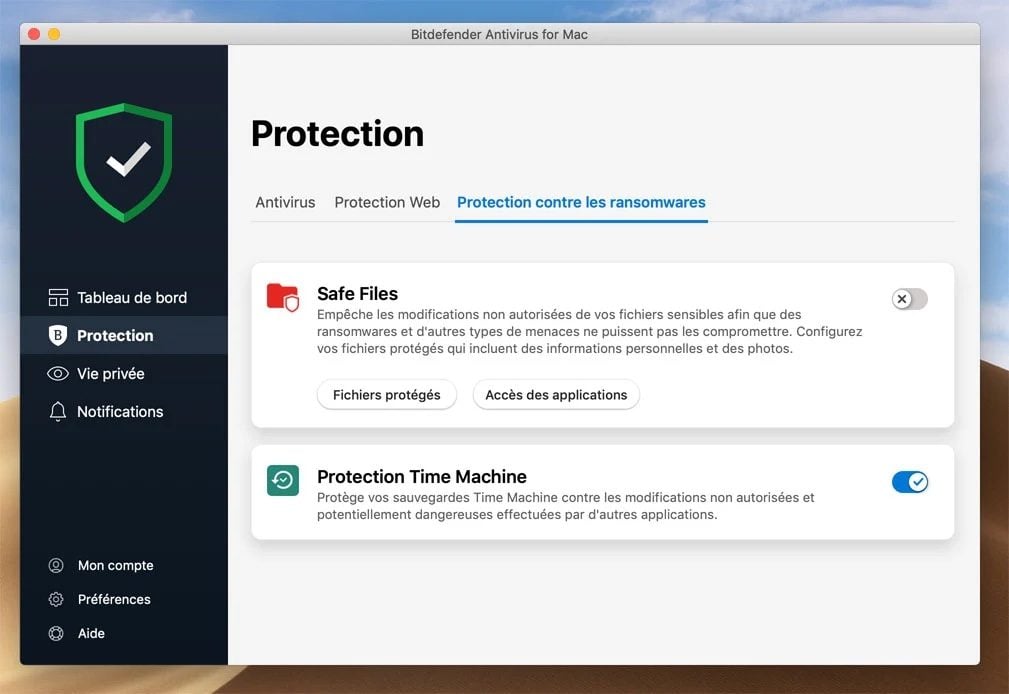This screenshot has height=694, width=1009.
Task: Open the Notifications sidebar item
Action: 120,411
